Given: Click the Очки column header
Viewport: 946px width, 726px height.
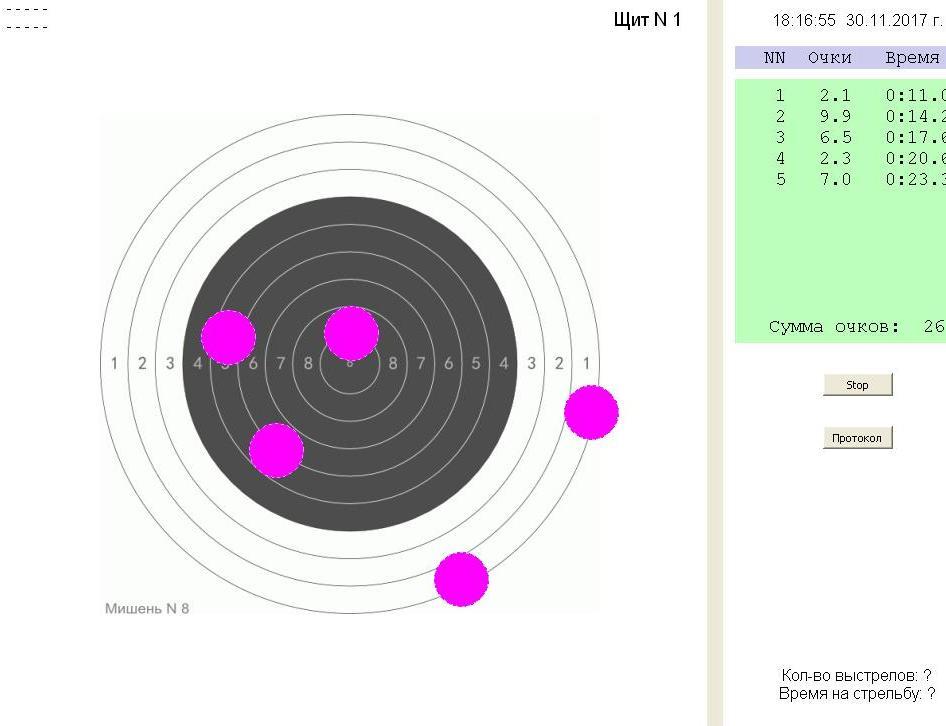Looking at the screenshot, I should pyautogui.click(x=829, y=58).
